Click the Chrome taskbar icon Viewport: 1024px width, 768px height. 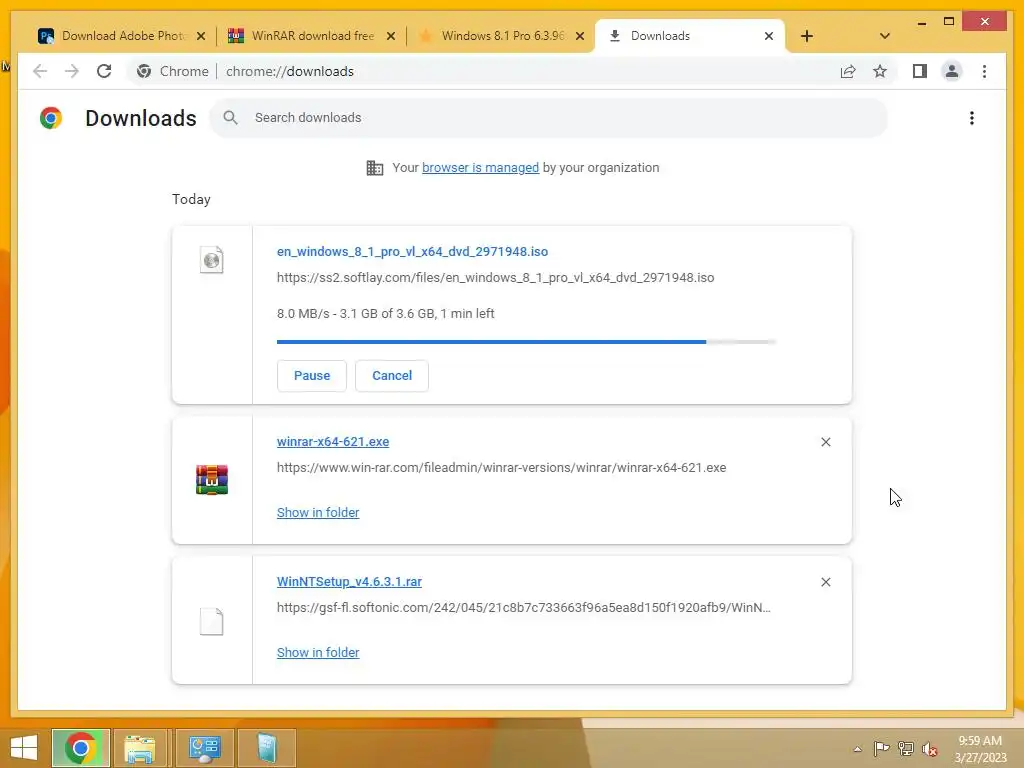pyautogui.click(x=81, y=748)
